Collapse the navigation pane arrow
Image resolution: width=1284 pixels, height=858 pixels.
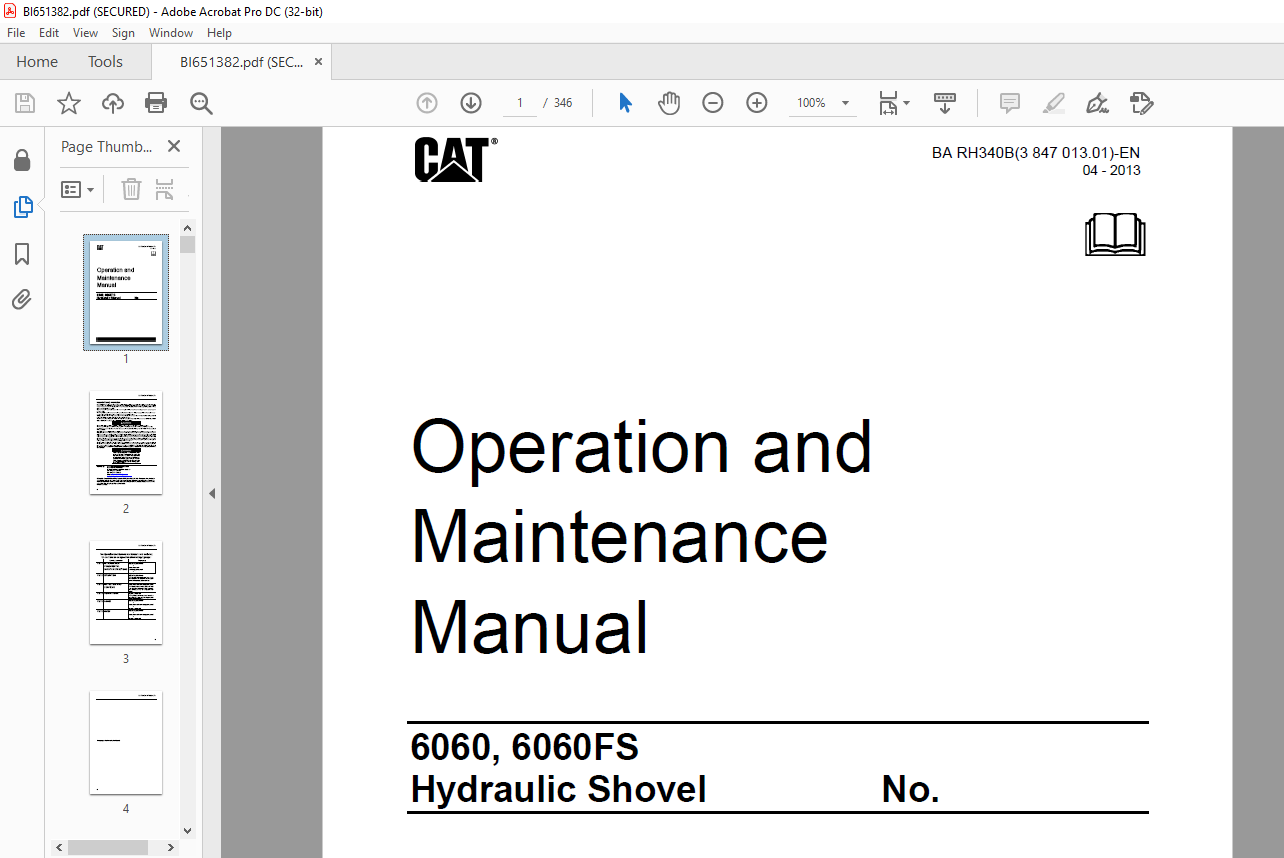pyautogui.click(x=211, y=493)
